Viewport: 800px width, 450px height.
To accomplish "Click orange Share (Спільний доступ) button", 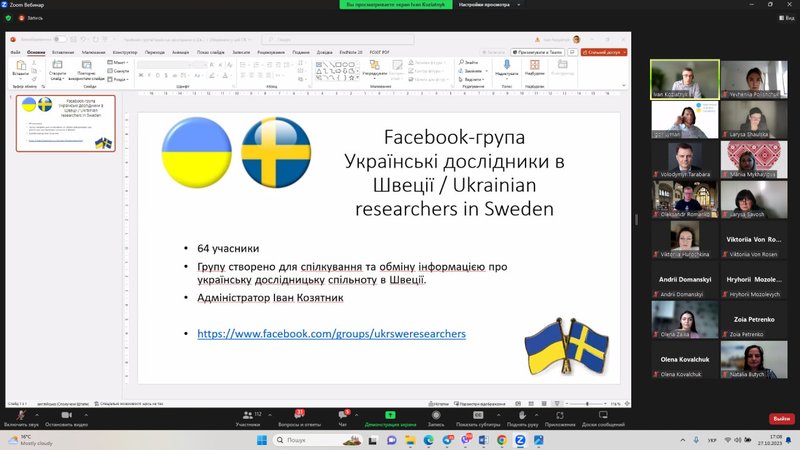I will click(x=604, y=52).
